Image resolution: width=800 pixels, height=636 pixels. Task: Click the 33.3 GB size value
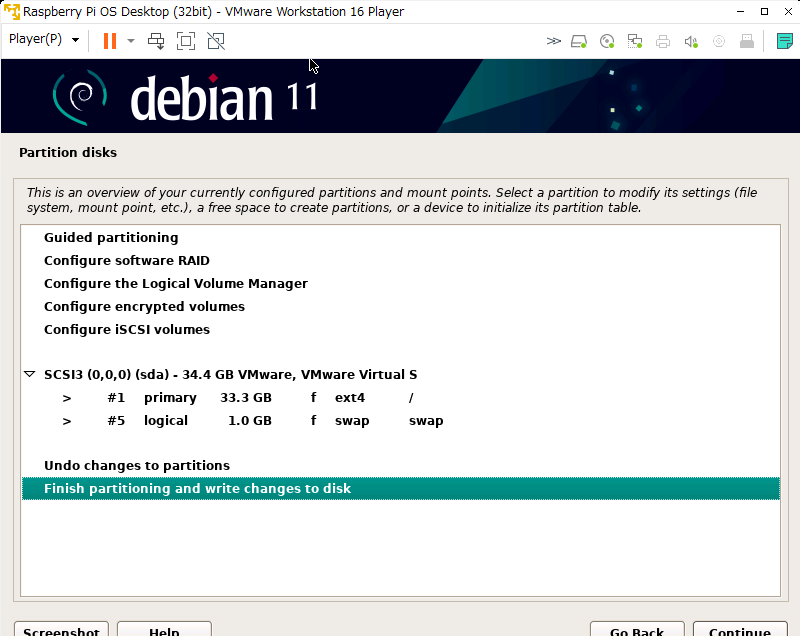[x=246, y=398]
